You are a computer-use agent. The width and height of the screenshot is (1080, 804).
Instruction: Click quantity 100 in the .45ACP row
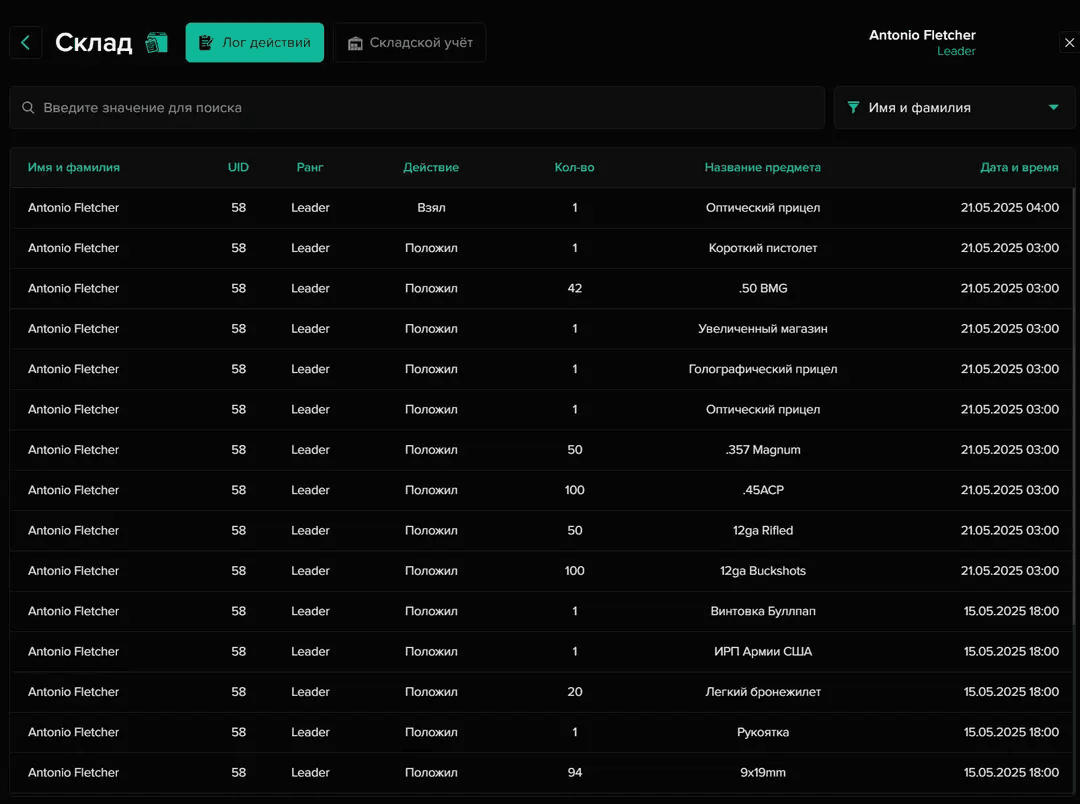(x=574, y=490)
